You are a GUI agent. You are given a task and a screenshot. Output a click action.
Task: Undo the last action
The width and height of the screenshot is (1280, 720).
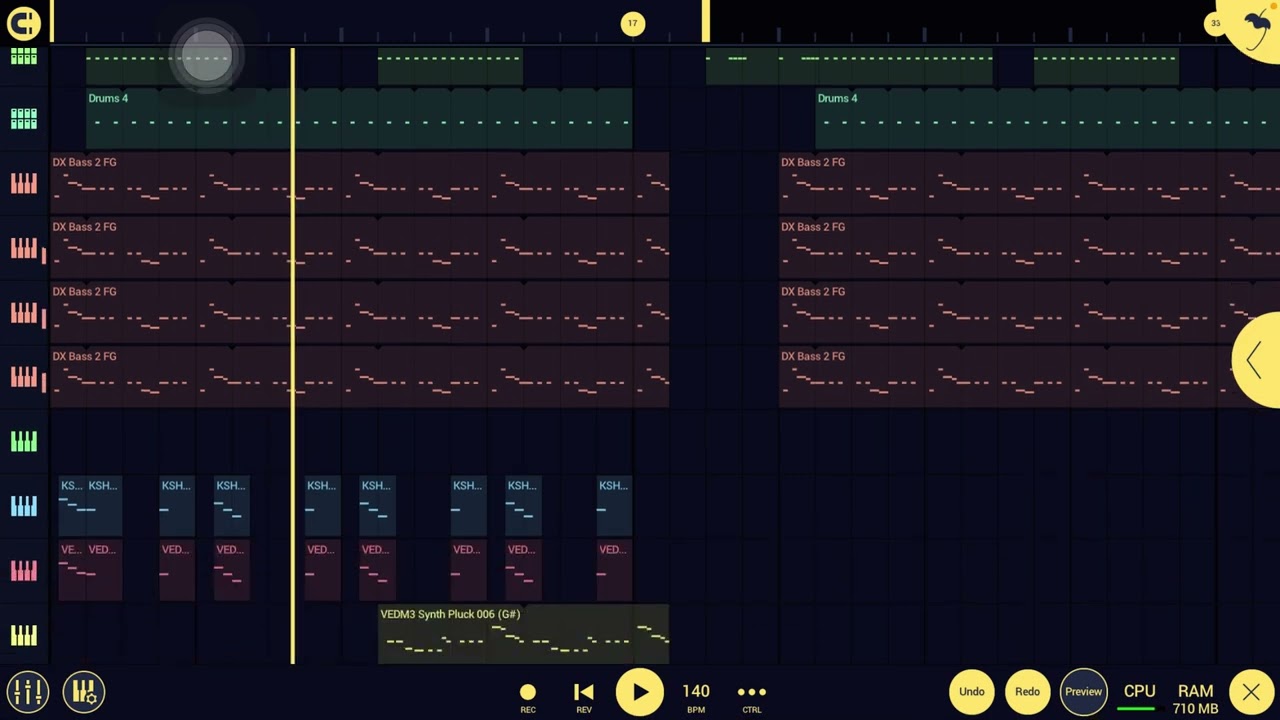[972, 692]
